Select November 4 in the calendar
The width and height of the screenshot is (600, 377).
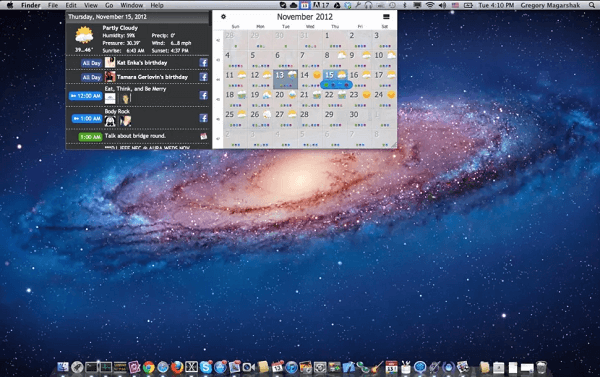[x=236, y=60]
